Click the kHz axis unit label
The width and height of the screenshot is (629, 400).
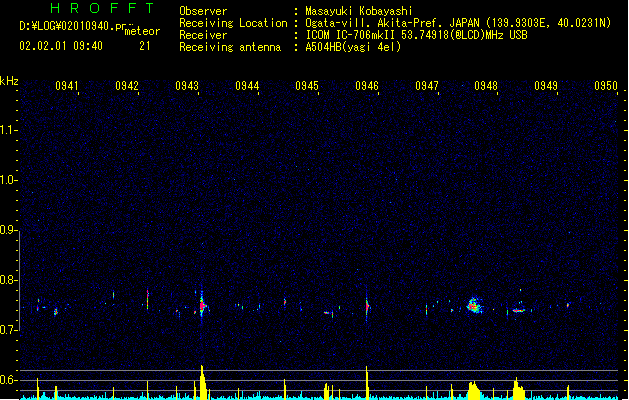9,81
